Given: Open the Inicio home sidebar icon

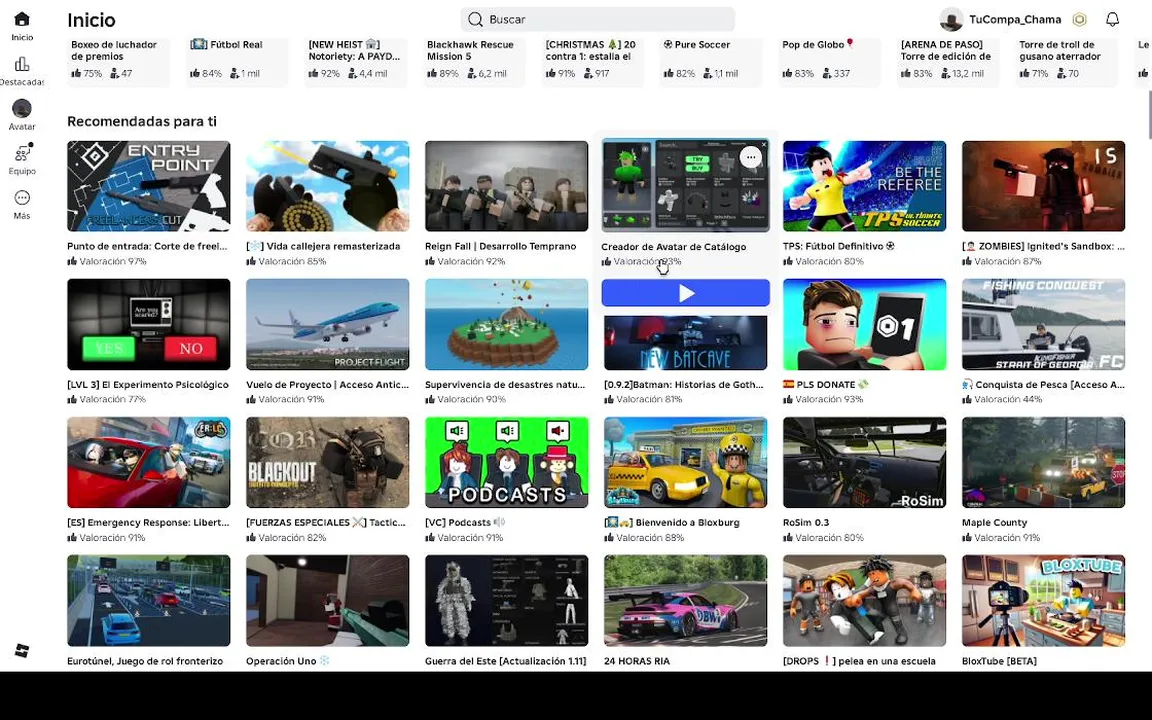Looking at the screenshot, I should click(x=22, y=19).
